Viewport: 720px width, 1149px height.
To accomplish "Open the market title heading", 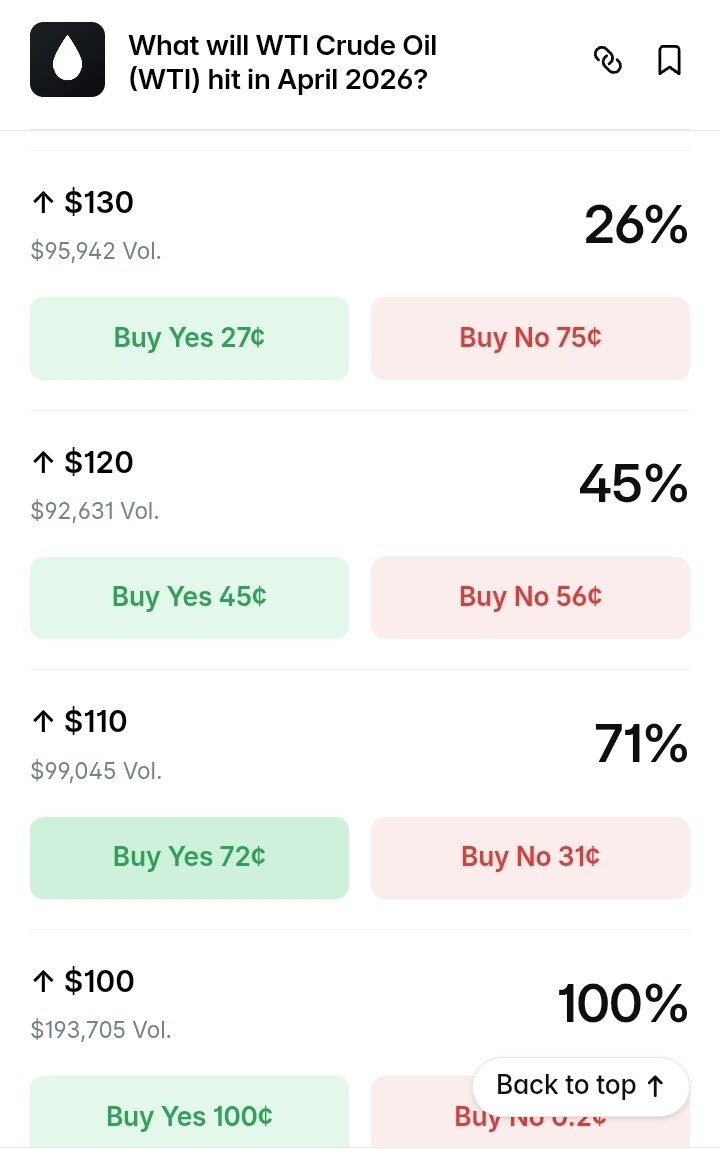I will (283, 61).
